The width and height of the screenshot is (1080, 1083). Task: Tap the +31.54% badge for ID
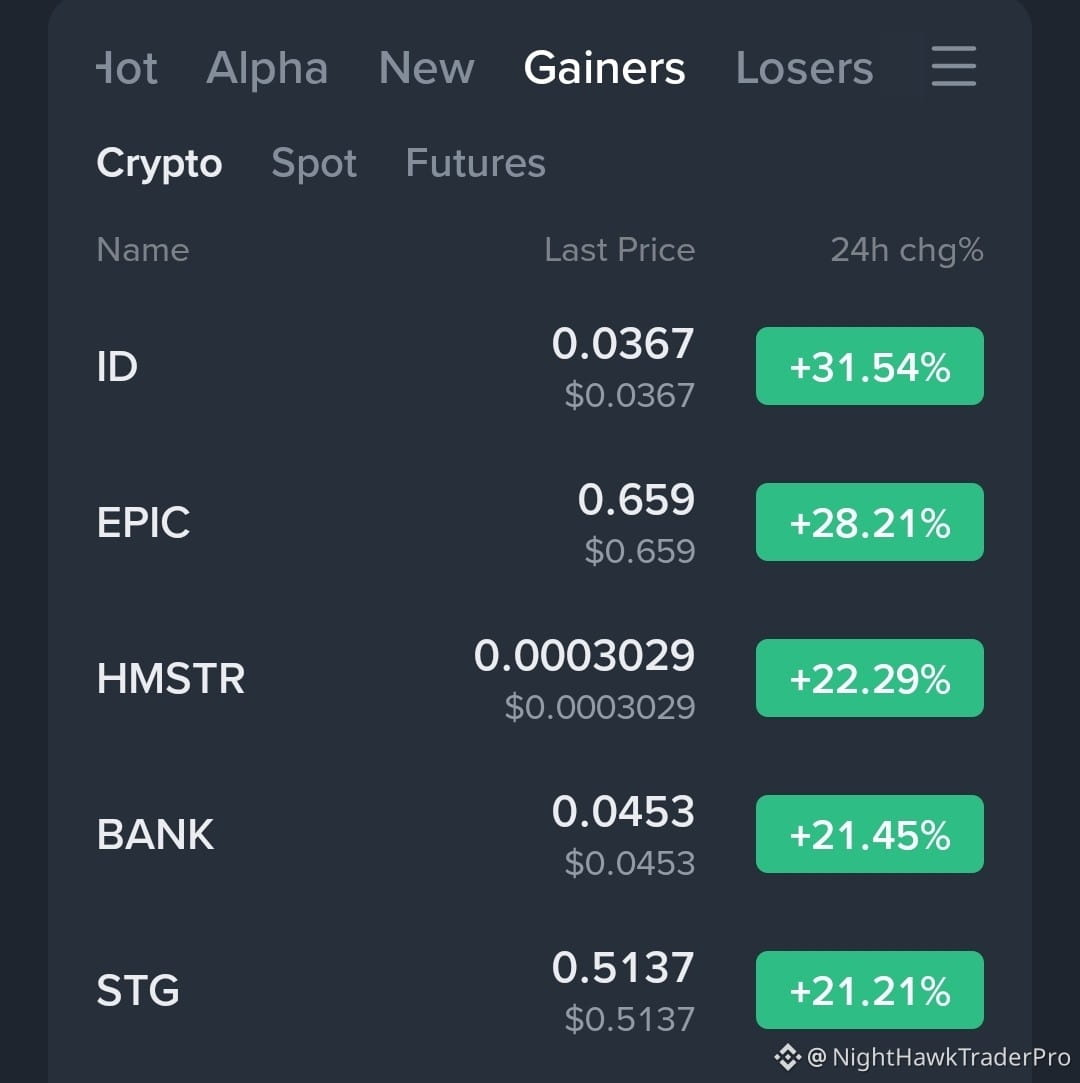click(869, 366)
